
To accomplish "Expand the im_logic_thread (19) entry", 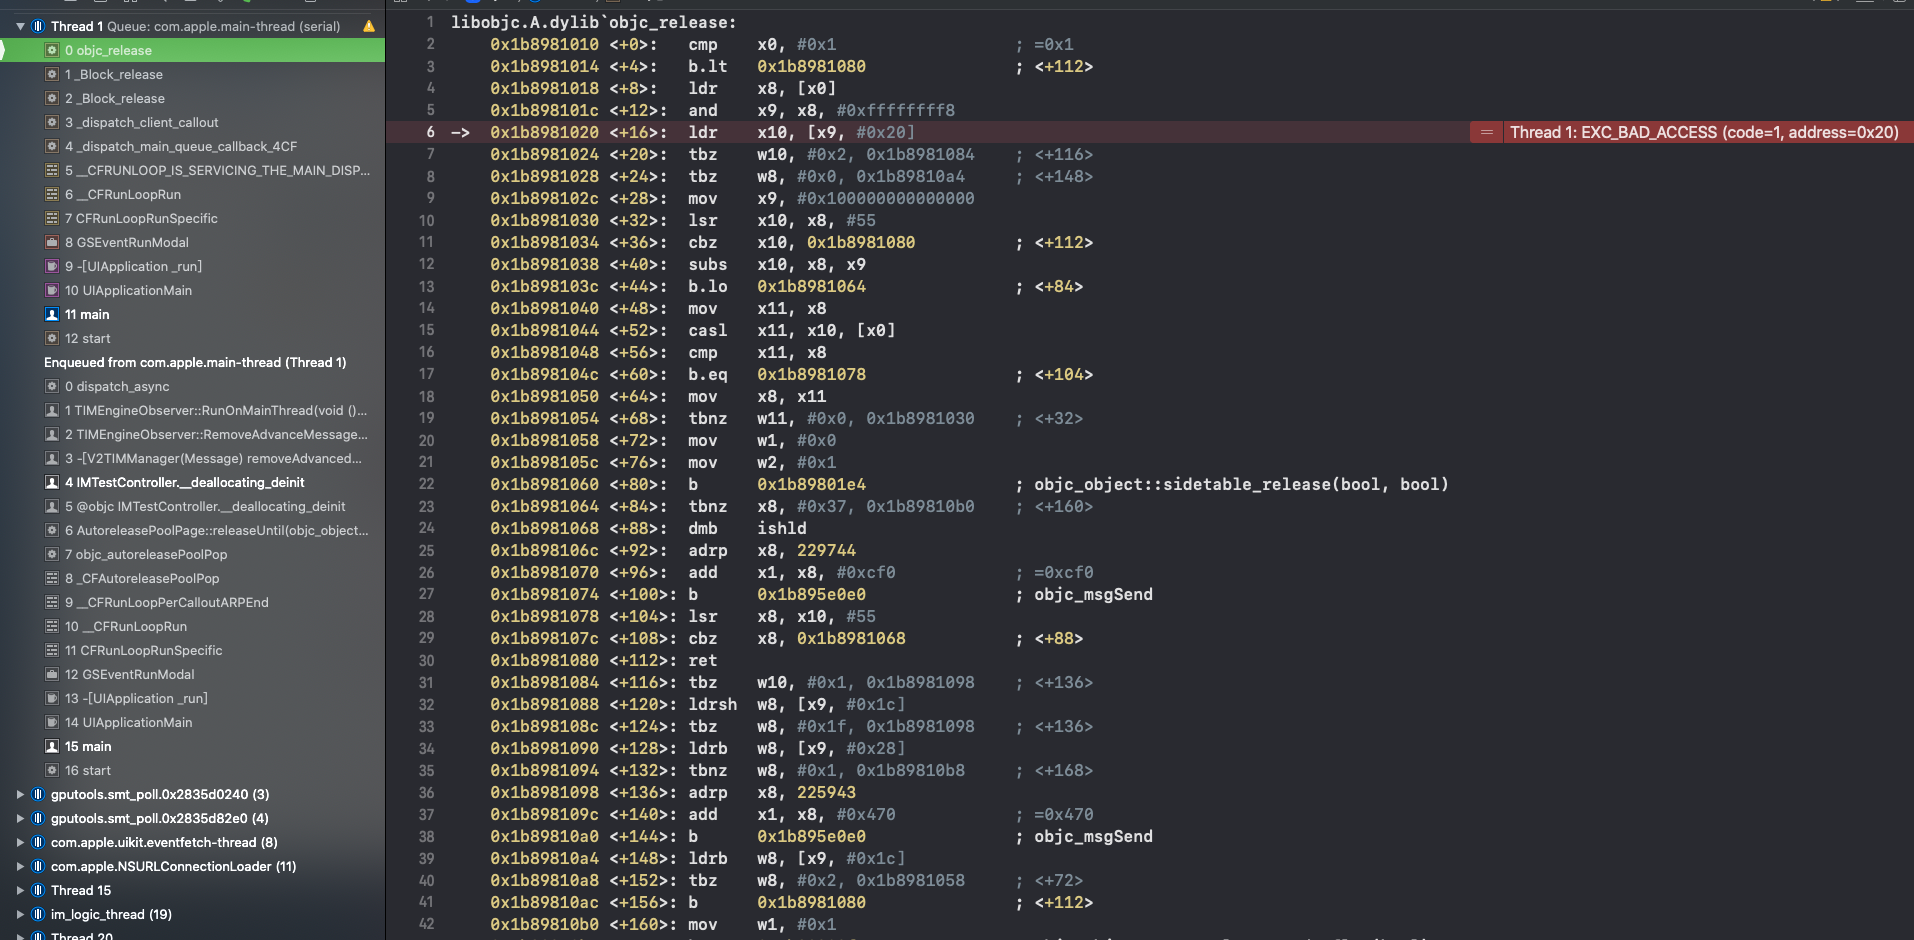I will coord(21,914).
